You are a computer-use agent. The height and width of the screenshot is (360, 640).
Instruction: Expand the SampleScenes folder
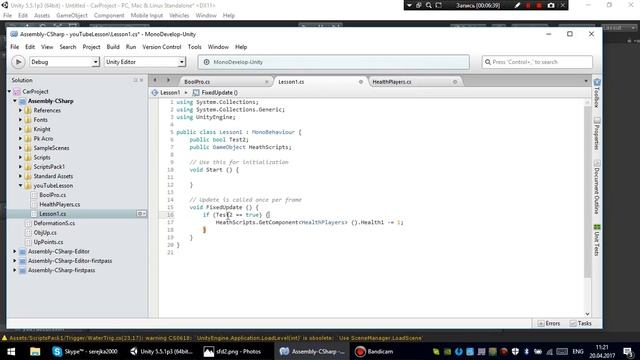[x=20, y=148]
